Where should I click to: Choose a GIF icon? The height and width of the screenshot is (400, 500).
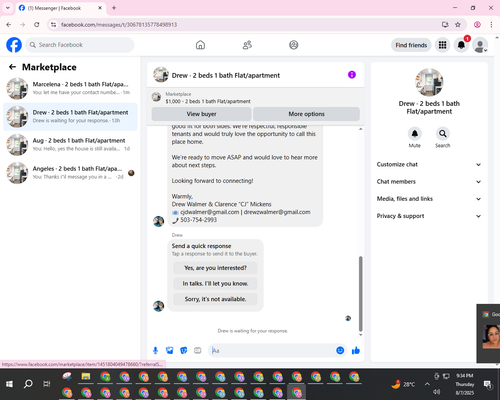[x=198, y=350]
